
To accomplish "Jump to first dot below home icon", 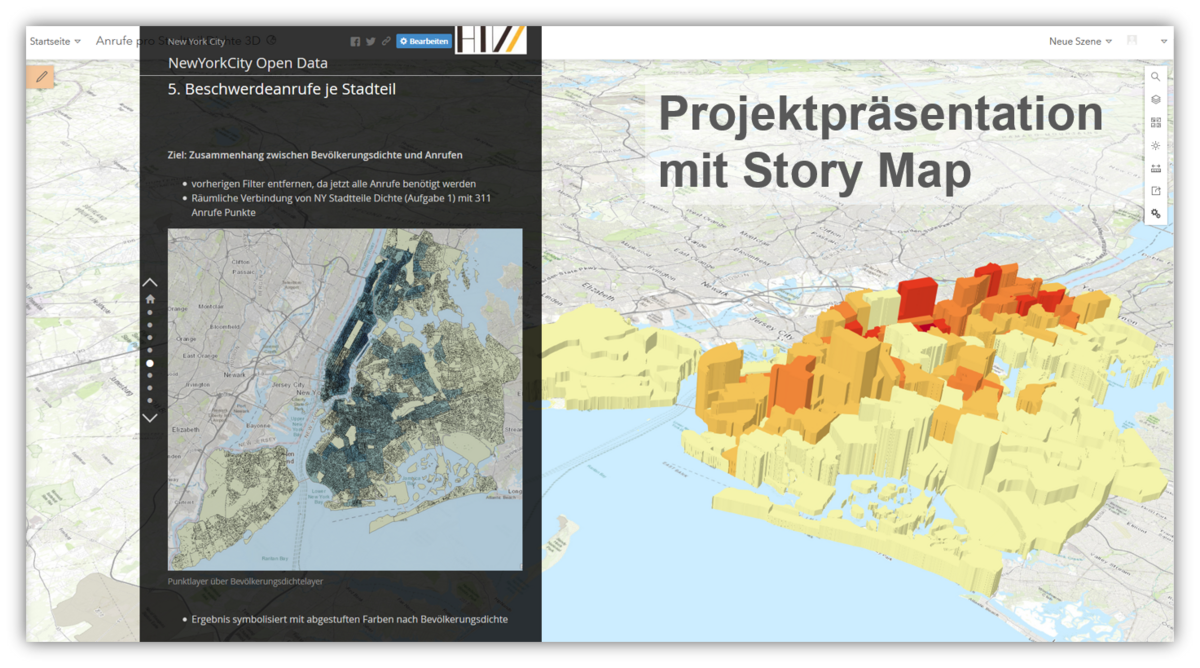I will tap(150, 313).
